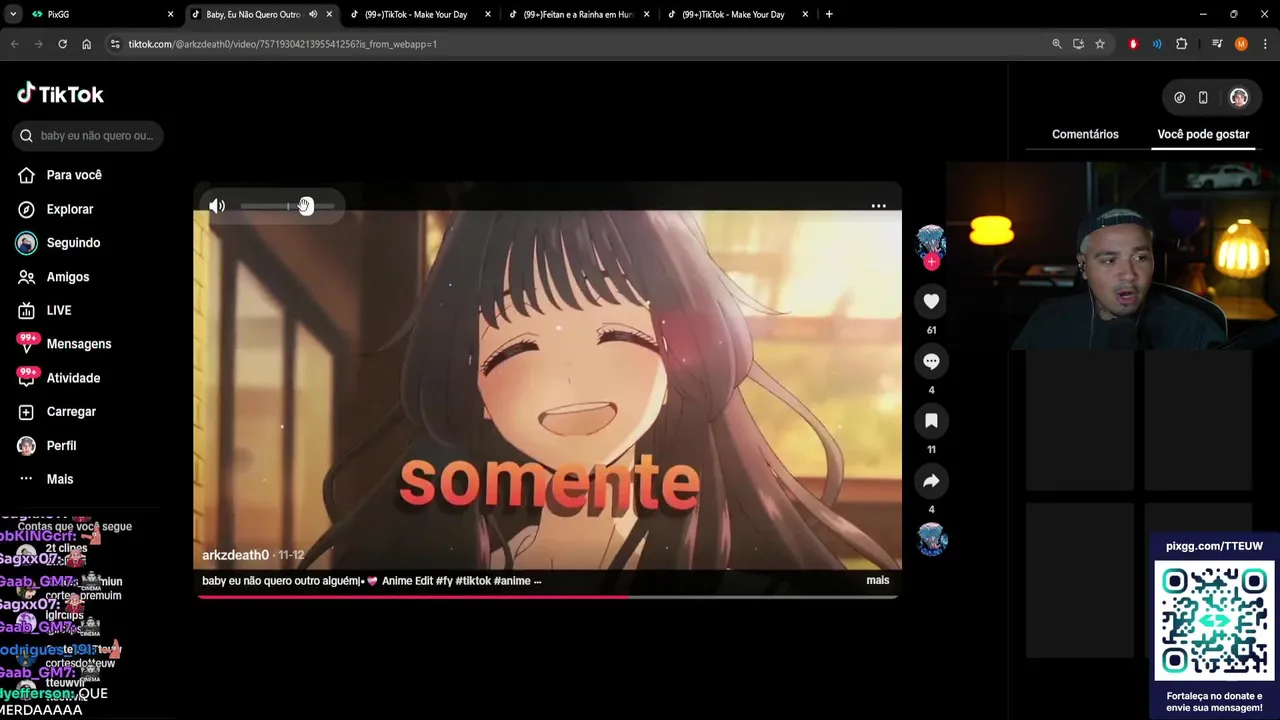
Task: Open Chrome tab search dropdown arrow
Action: click(12, 14)
